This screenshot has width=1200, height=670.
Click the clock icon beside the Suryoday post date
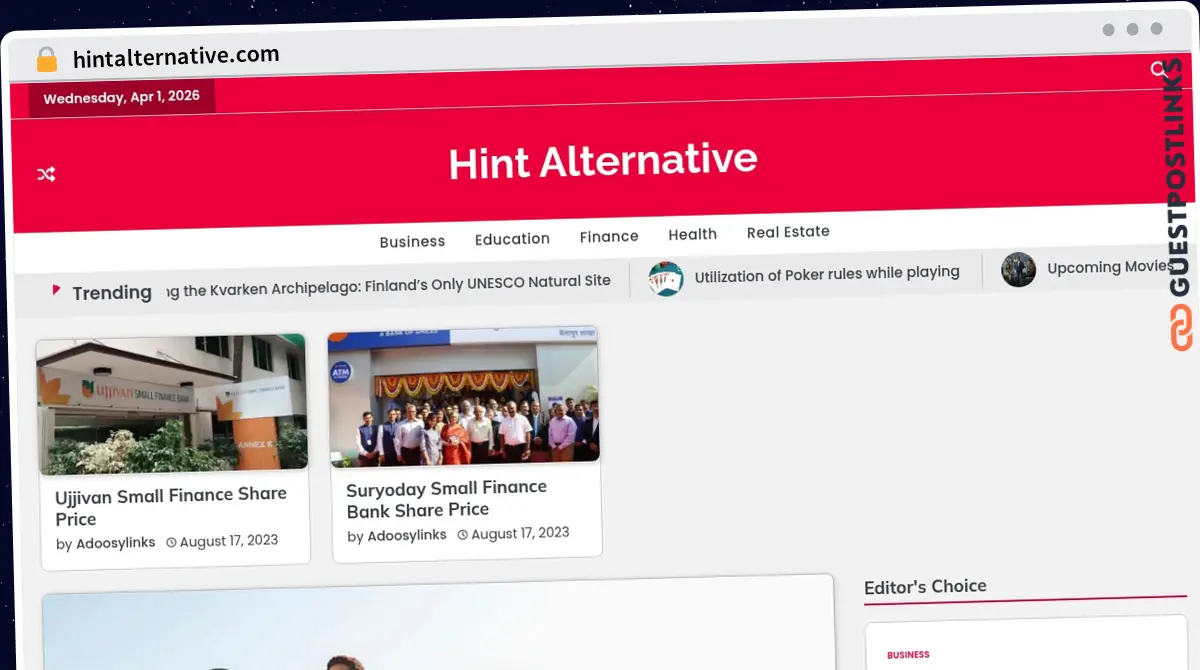click(462, 535)
